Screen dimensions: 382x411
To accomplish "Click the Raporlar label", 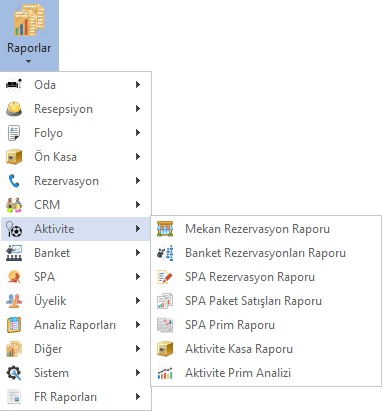I will [x=29, y=48].
